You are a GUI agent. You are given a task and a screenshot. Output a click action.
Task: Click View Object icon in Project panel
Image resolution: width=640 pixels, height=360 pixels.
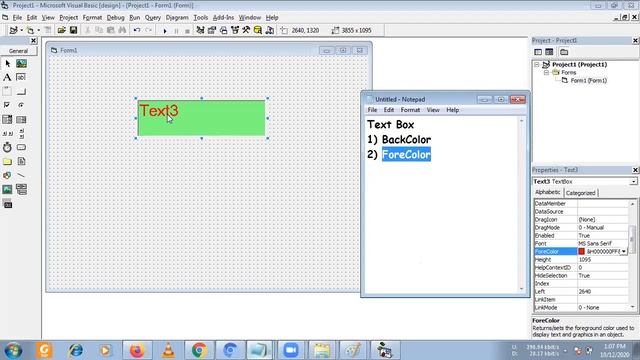point(549,52)
